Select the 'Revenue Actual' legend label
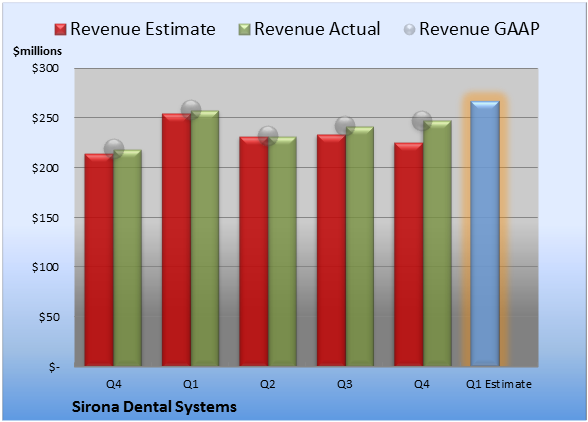This screenshot has width=588, height=422. click(317, 29)
